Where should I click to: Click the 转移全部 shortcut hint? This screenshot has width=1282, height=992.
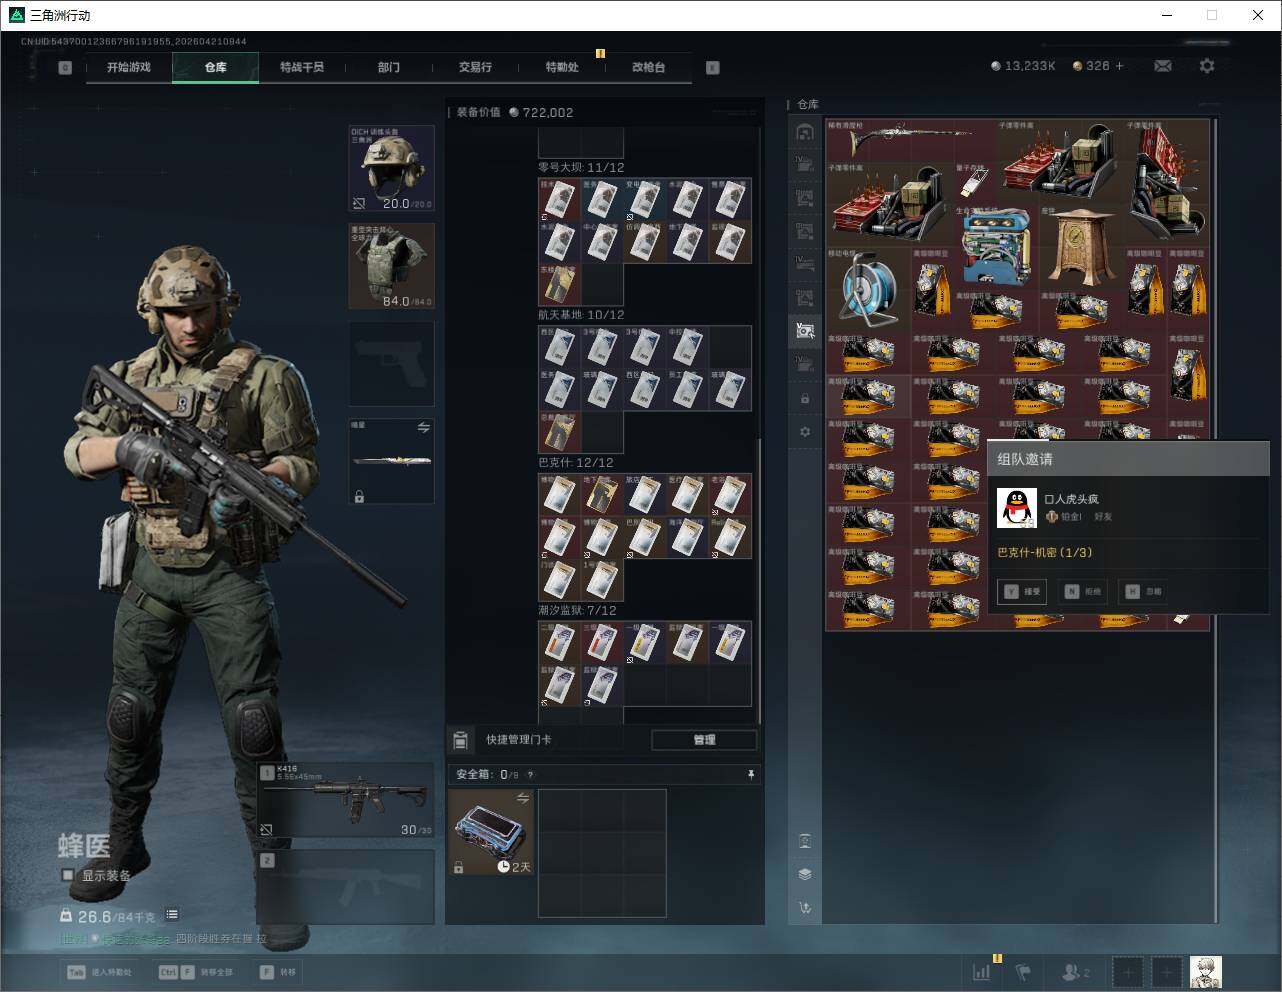195,972
